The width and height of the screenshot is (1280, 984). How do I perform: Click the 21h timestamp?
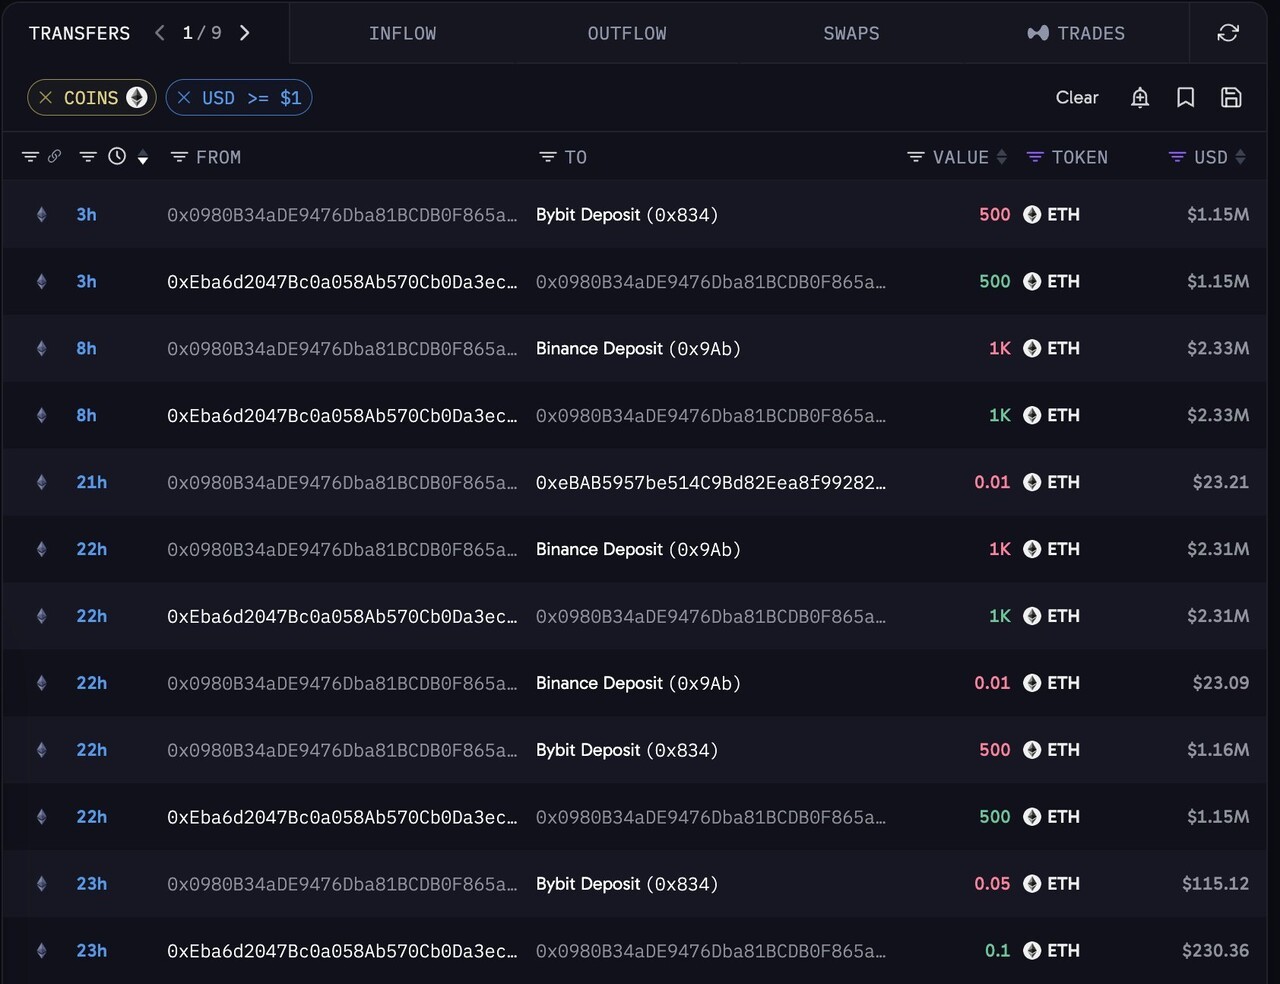click(92, 482)
